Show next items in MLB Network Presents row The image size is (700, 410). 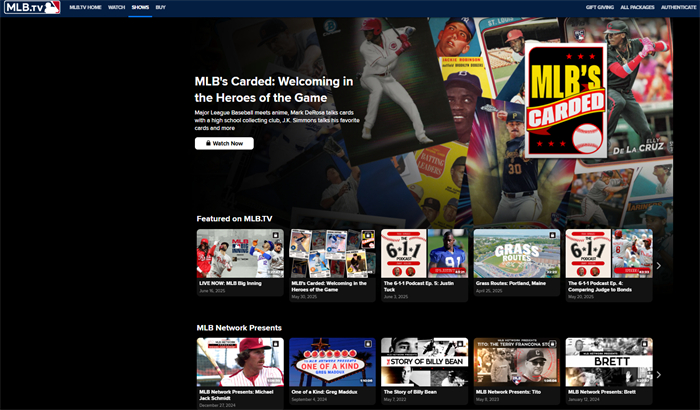[x=658, y=375]
